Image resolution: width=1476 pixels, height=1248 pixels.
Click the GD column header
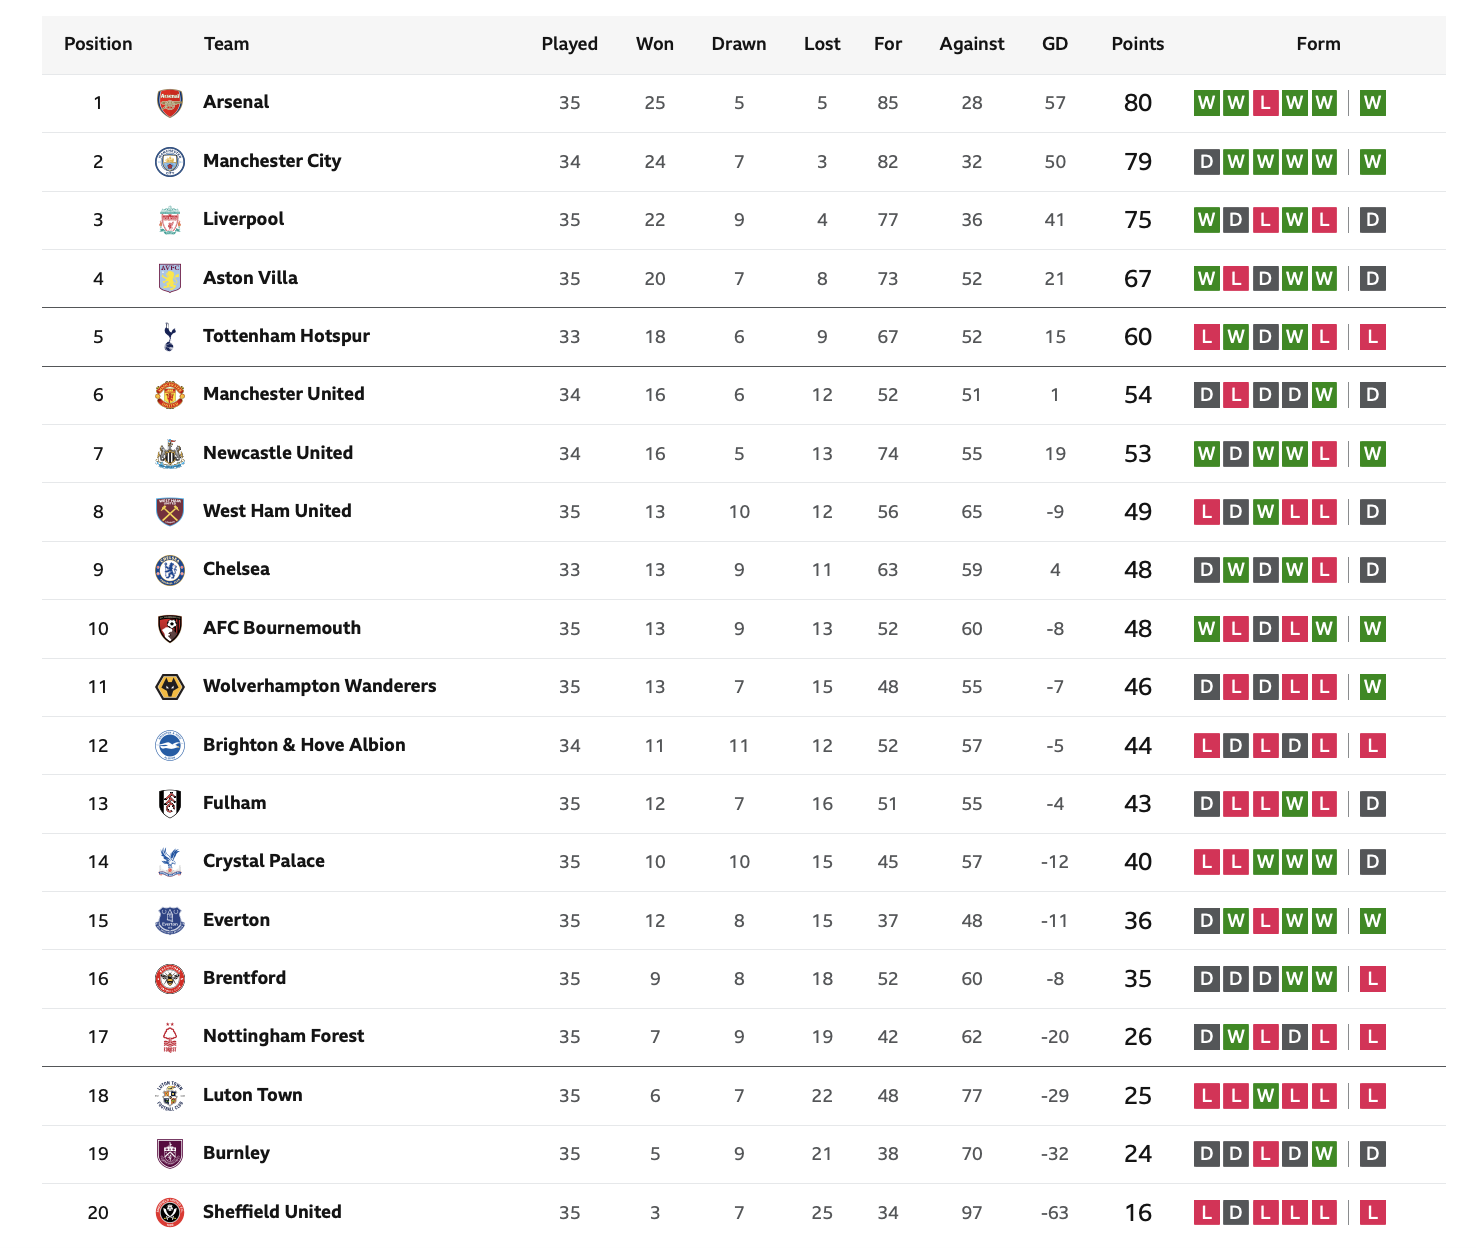tap(1055, 44)
